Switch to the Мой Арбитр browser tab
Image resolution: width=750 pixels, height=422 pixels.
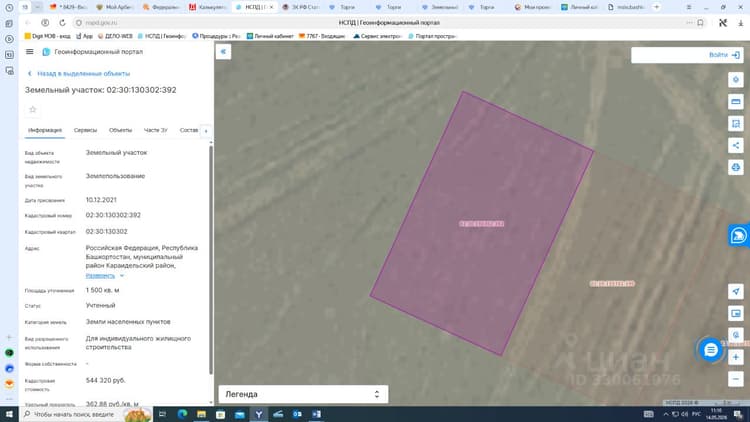pyautogui.click(x=114, y=7)
